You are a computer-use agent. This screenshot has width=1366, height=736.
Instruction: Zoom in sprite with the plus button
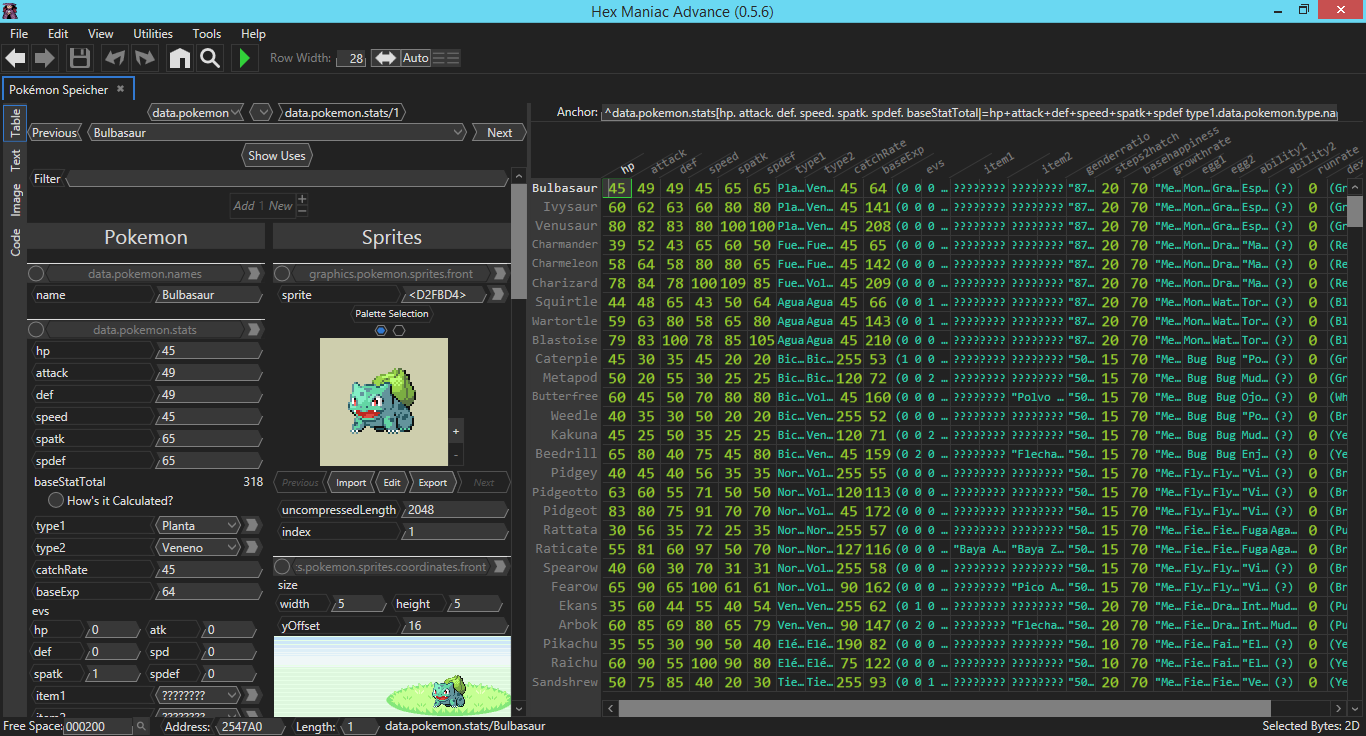point(456,431)
